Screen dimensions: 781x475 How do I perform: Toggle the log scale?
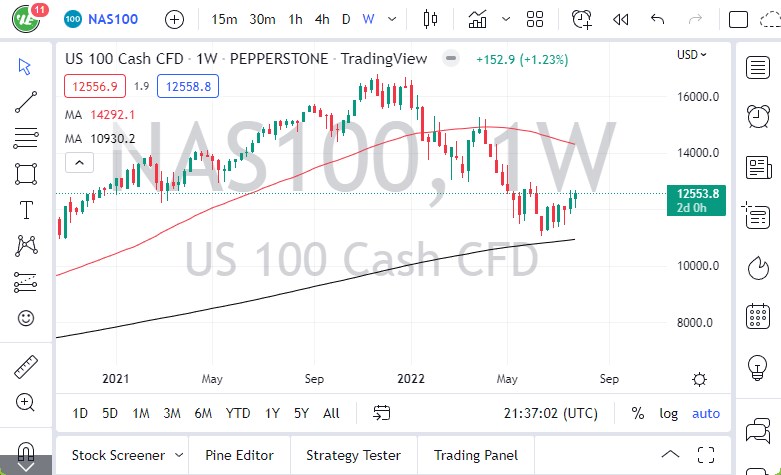[x=668, y=413]
